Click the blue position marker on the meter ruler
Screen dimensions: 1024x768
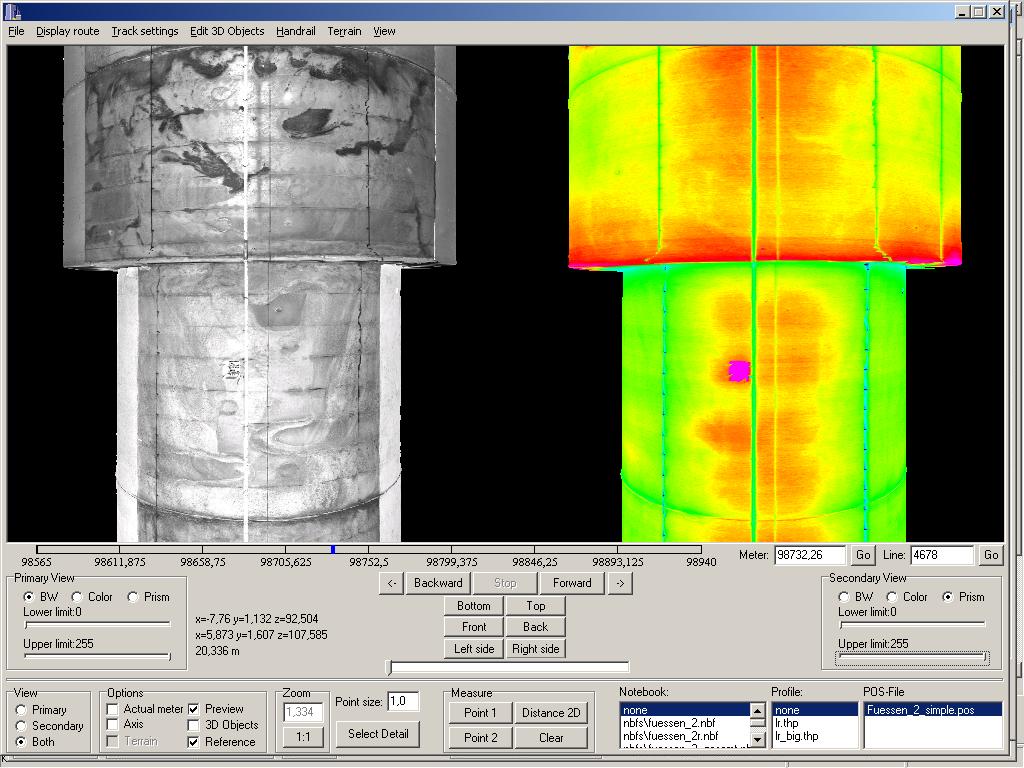point(332,549)
